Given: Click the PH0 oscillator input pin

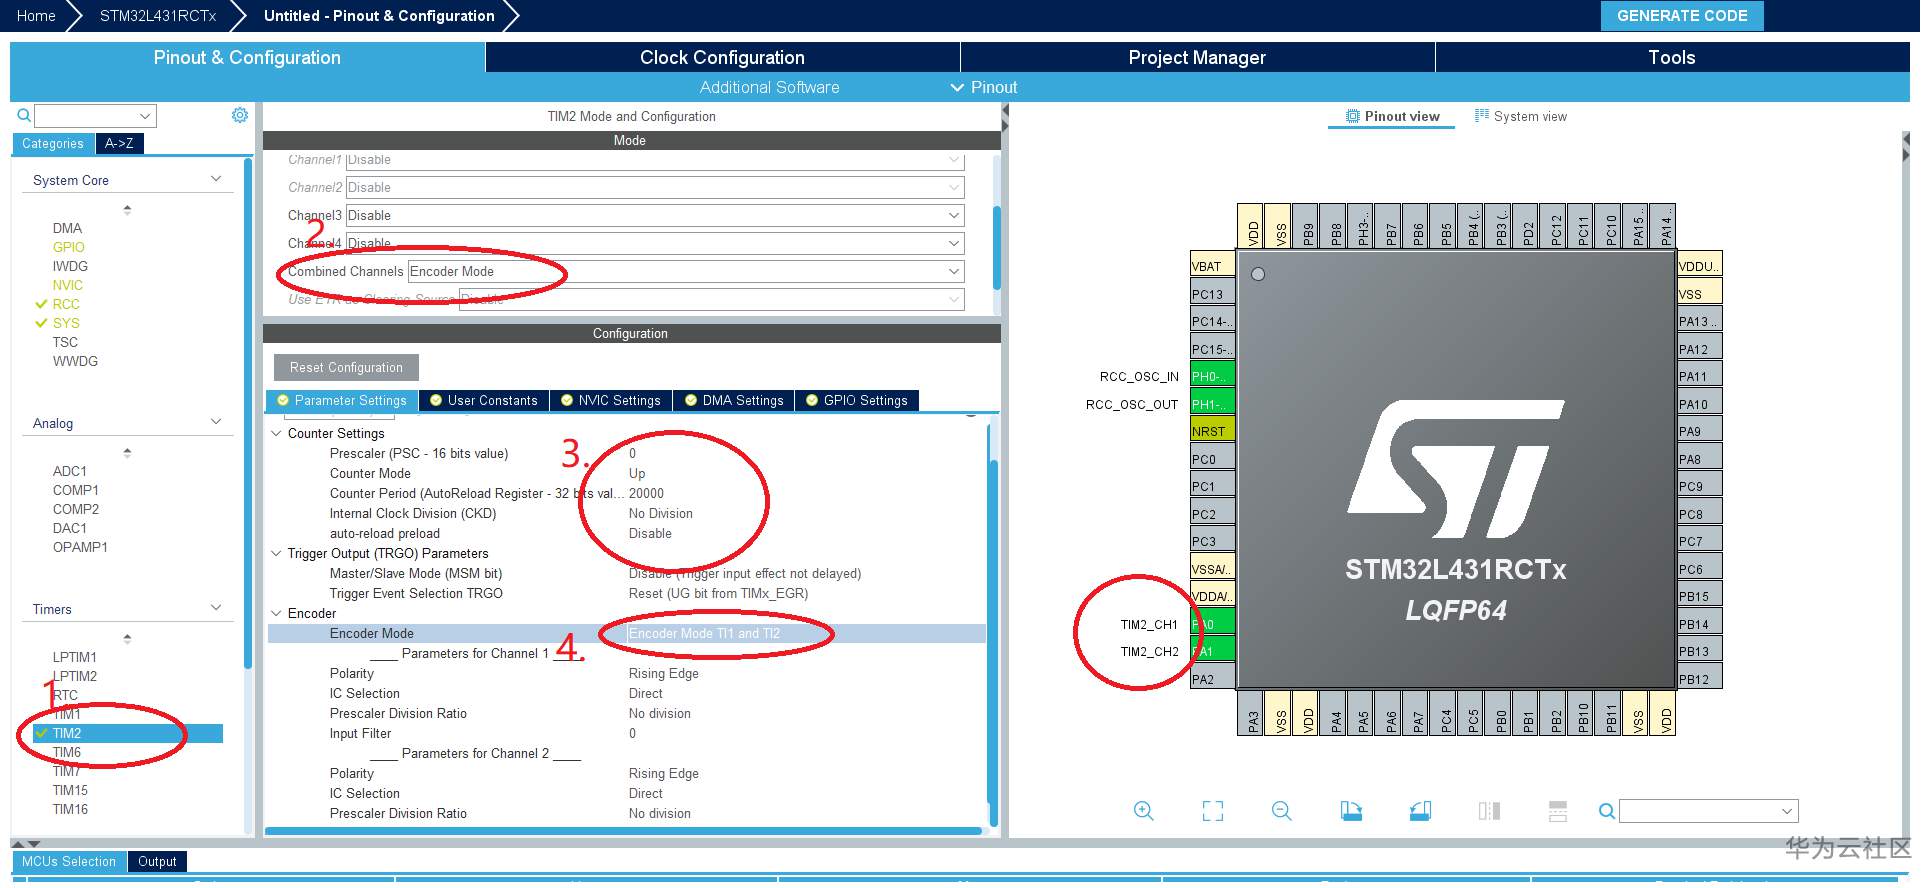Looking at the screenshot, I should tap(1212, 376).
